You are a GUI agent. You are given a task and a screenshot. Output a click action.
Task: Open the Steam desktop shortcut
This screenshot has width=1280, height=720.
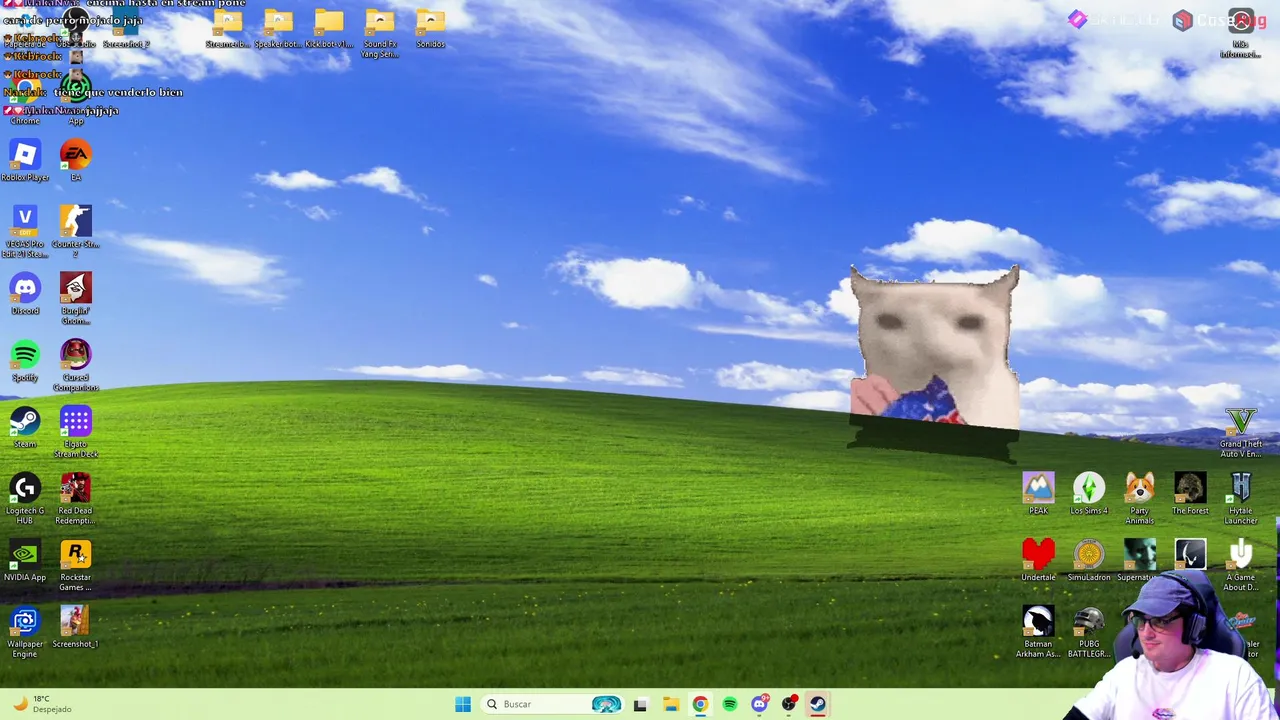point(25,427)
